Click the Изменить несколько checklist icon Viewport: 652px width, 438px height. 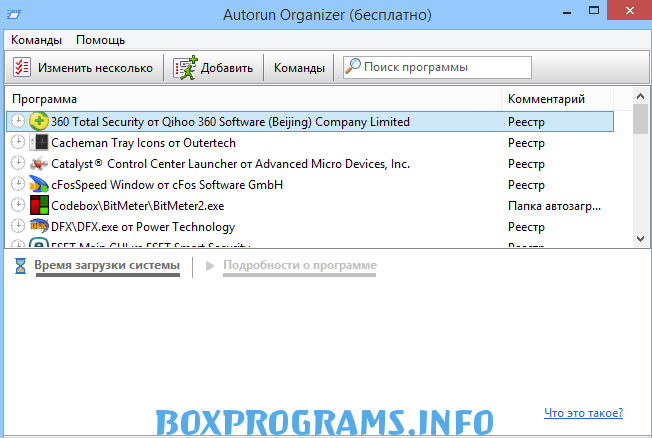coord(22,67)
